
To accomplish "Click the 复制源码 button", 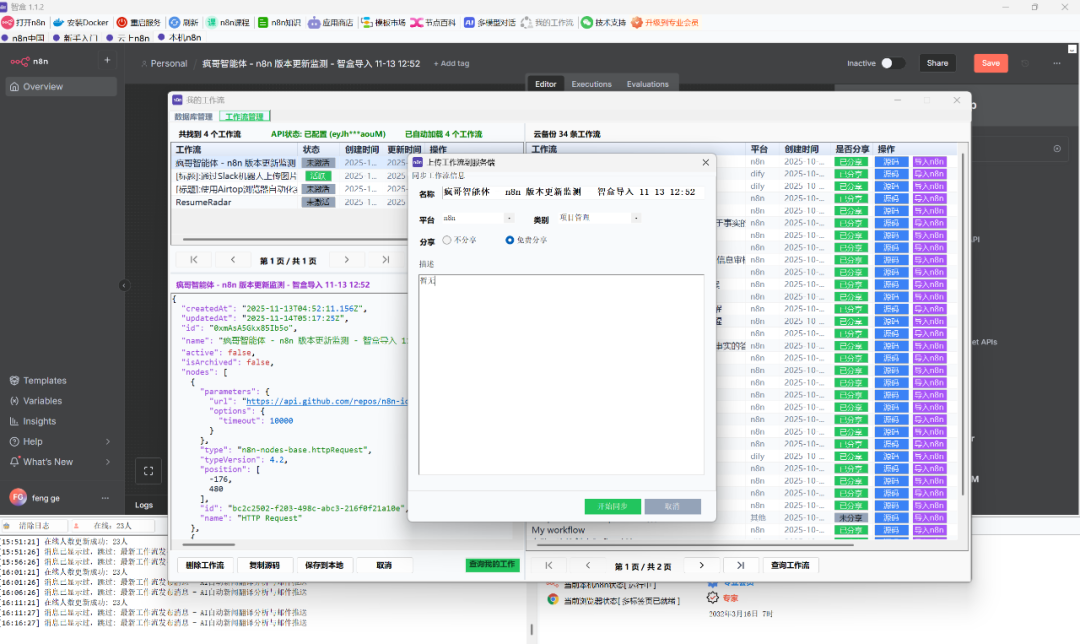I will coord(264,565).
